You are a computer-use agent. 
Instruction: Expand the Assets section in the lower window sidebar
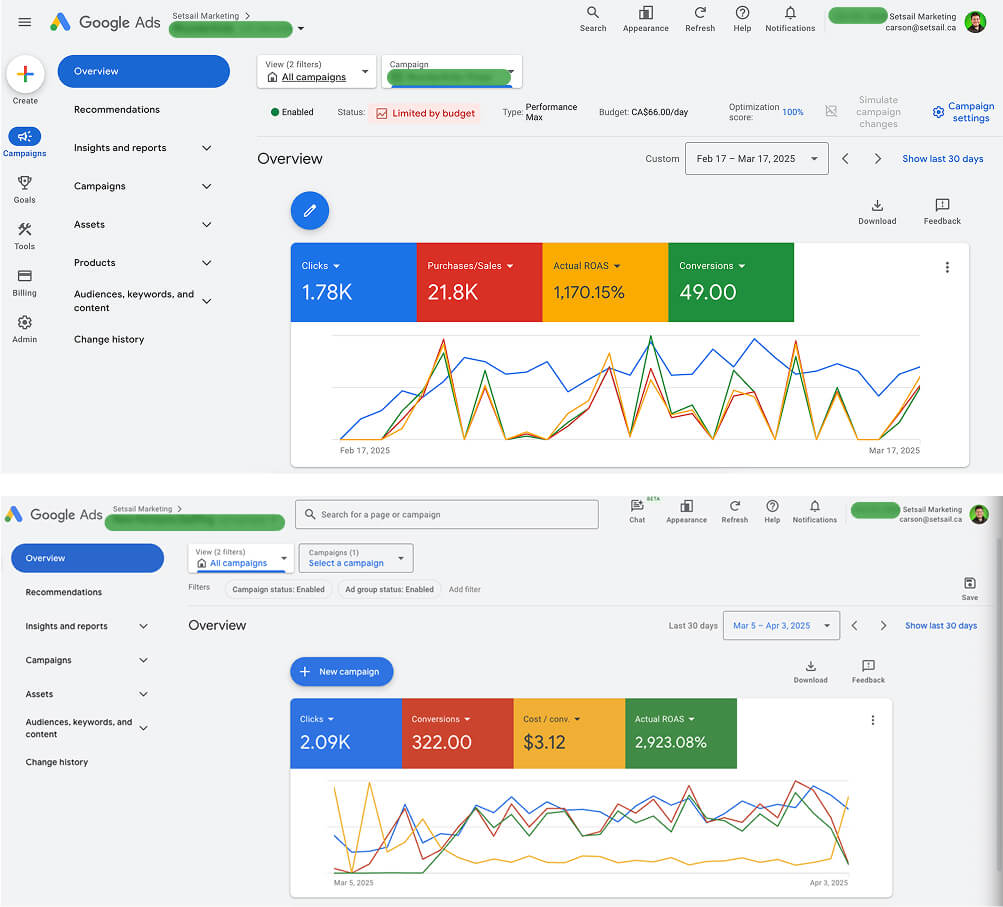(143, 694)
